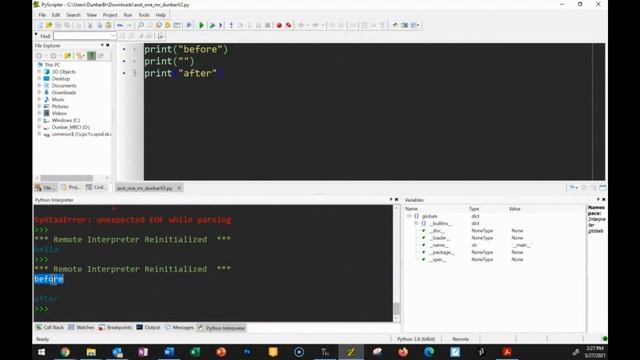Click the New file icon
Viewport: 640px width, 360px height.
pos(40,25)
